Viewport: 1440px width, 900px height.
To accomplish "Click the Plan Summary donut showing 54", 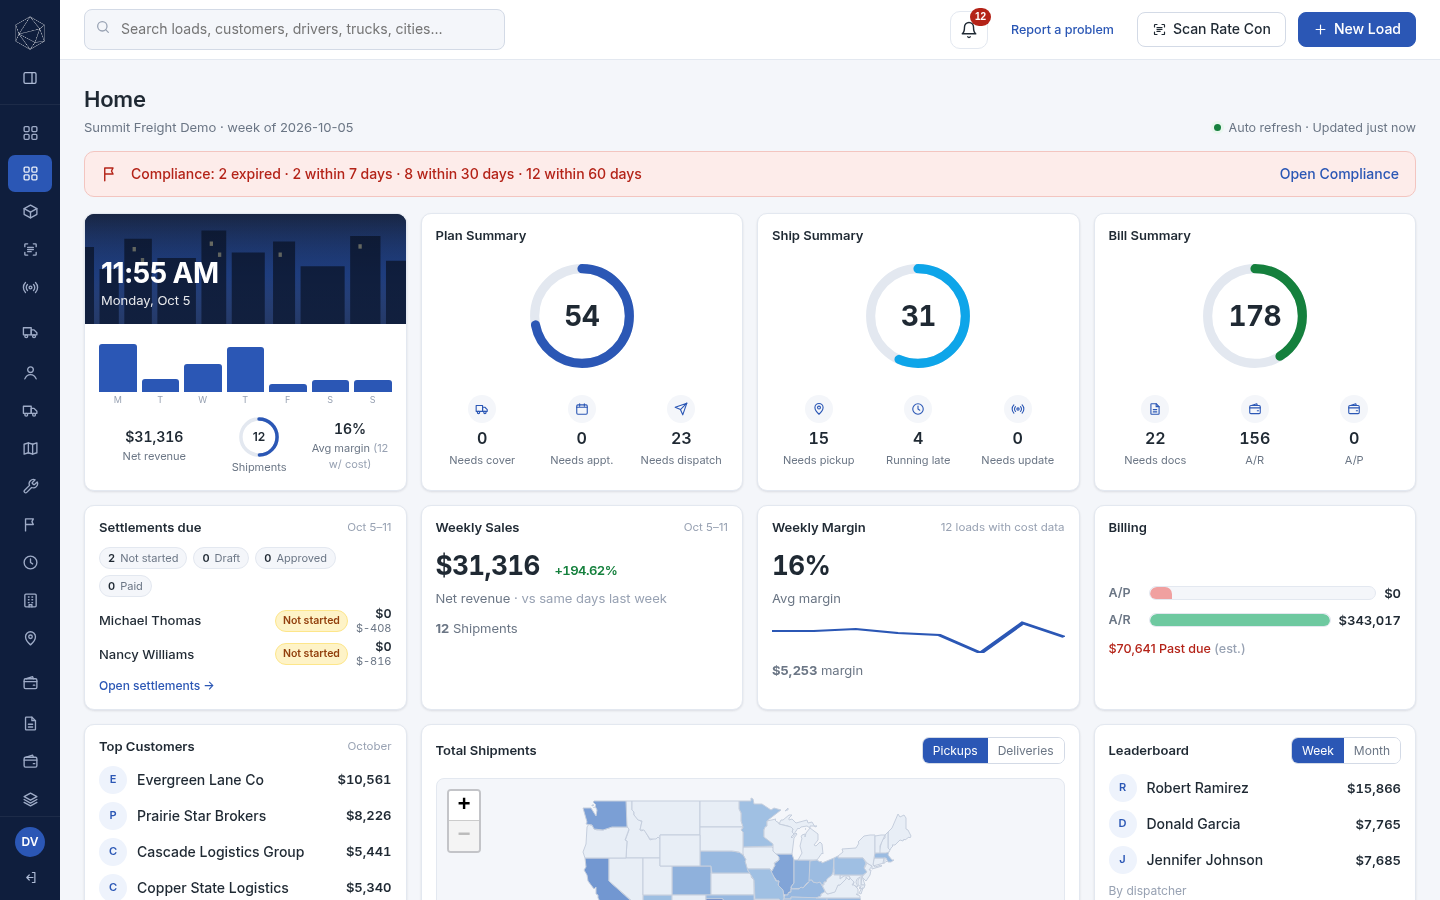I will coord(582,316).
